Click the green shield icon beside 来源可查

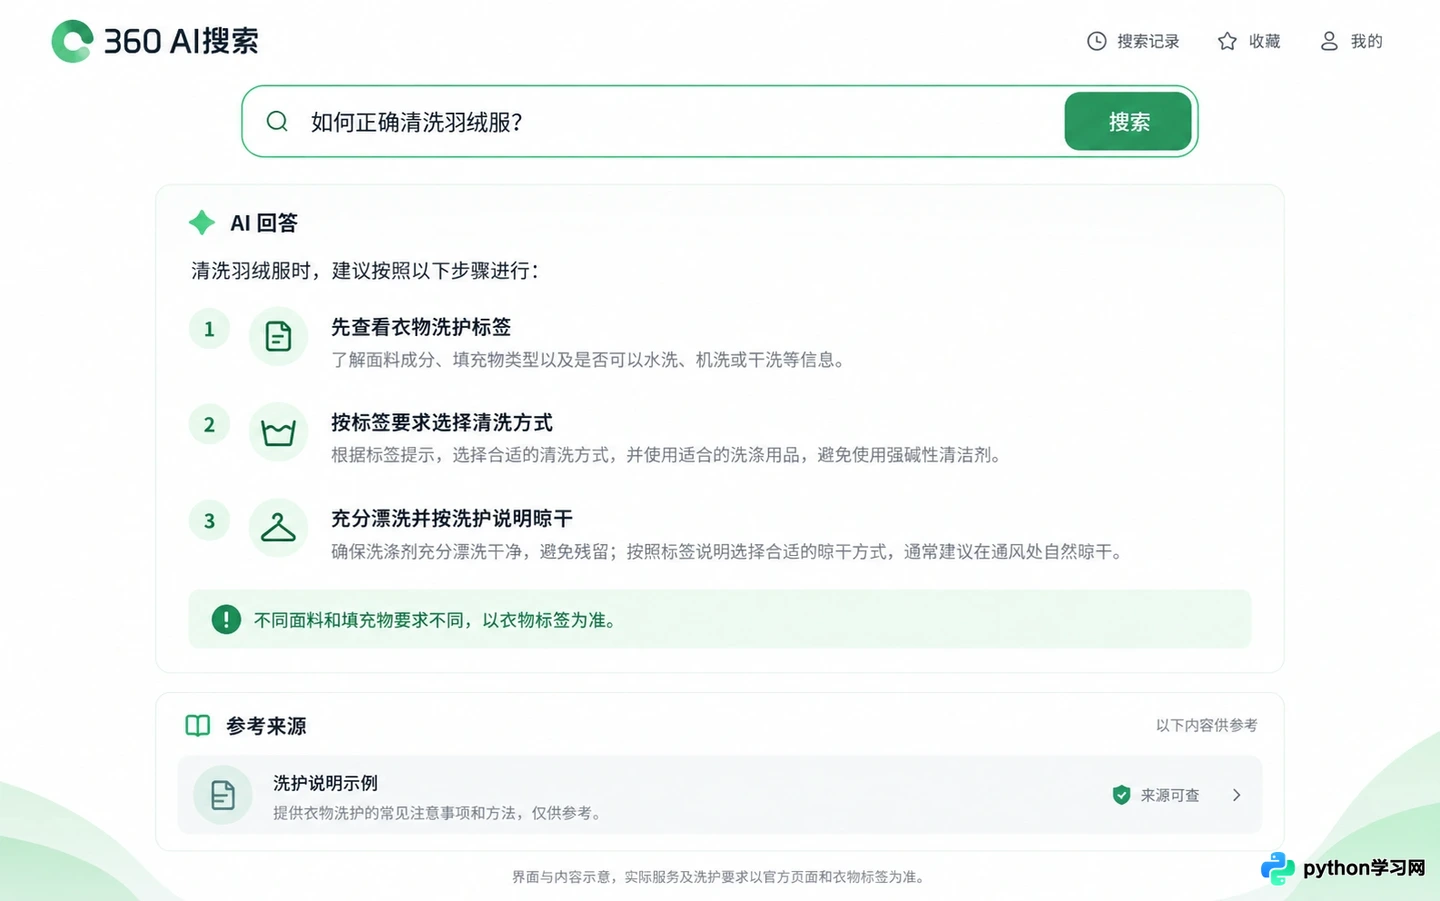[x=1121, y=795]
